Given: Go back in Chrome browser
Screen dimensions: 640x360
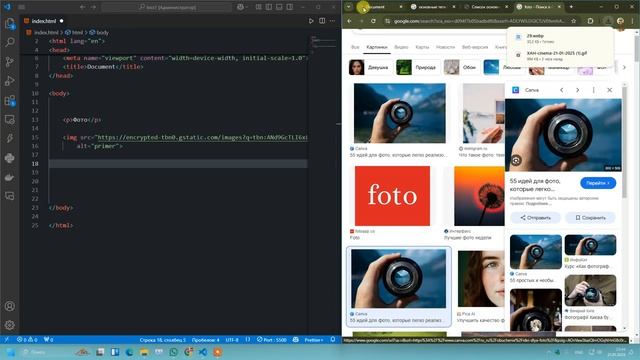Looking at the screenshot, I should [x=349, y=21].
